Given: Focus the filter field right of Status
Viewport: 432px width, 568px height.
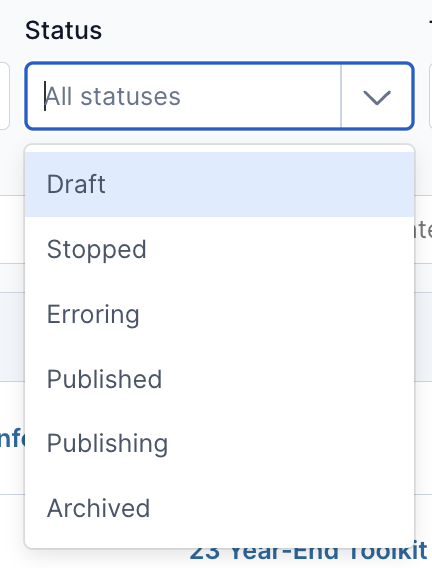Looking at the screenshot, I should [430, 96].
